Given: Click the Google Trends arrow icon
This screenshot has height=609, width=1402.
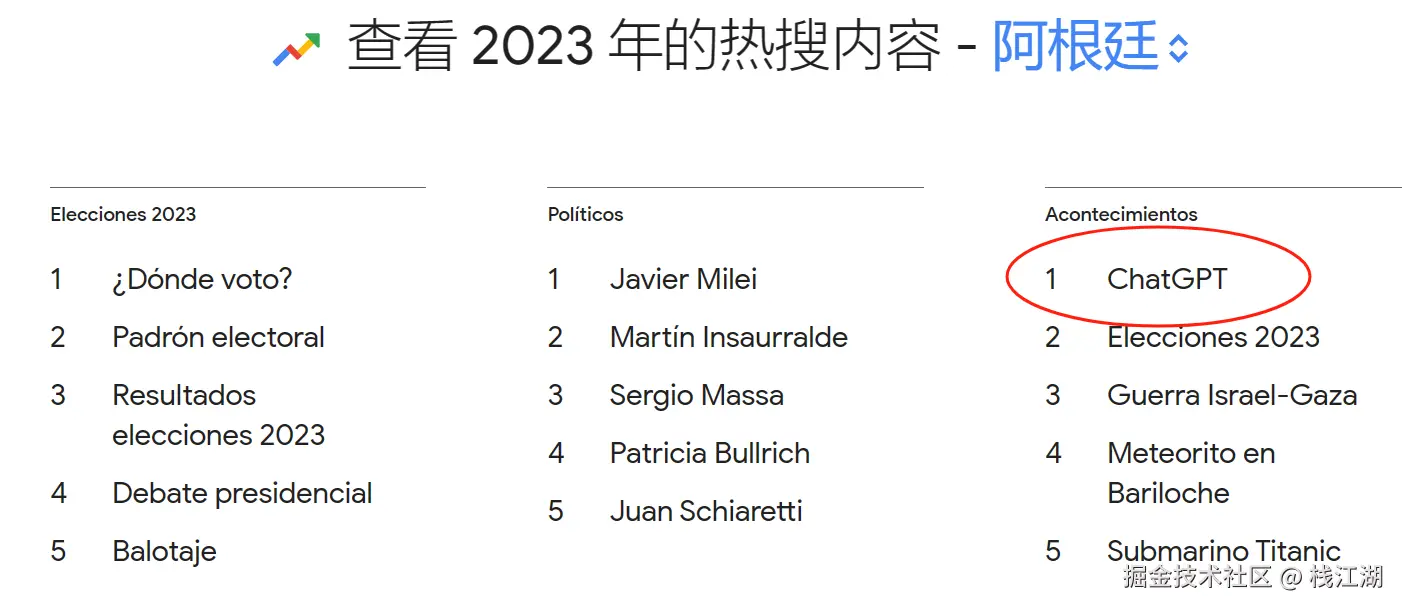Looking at the screenshot, I should 296,49.
